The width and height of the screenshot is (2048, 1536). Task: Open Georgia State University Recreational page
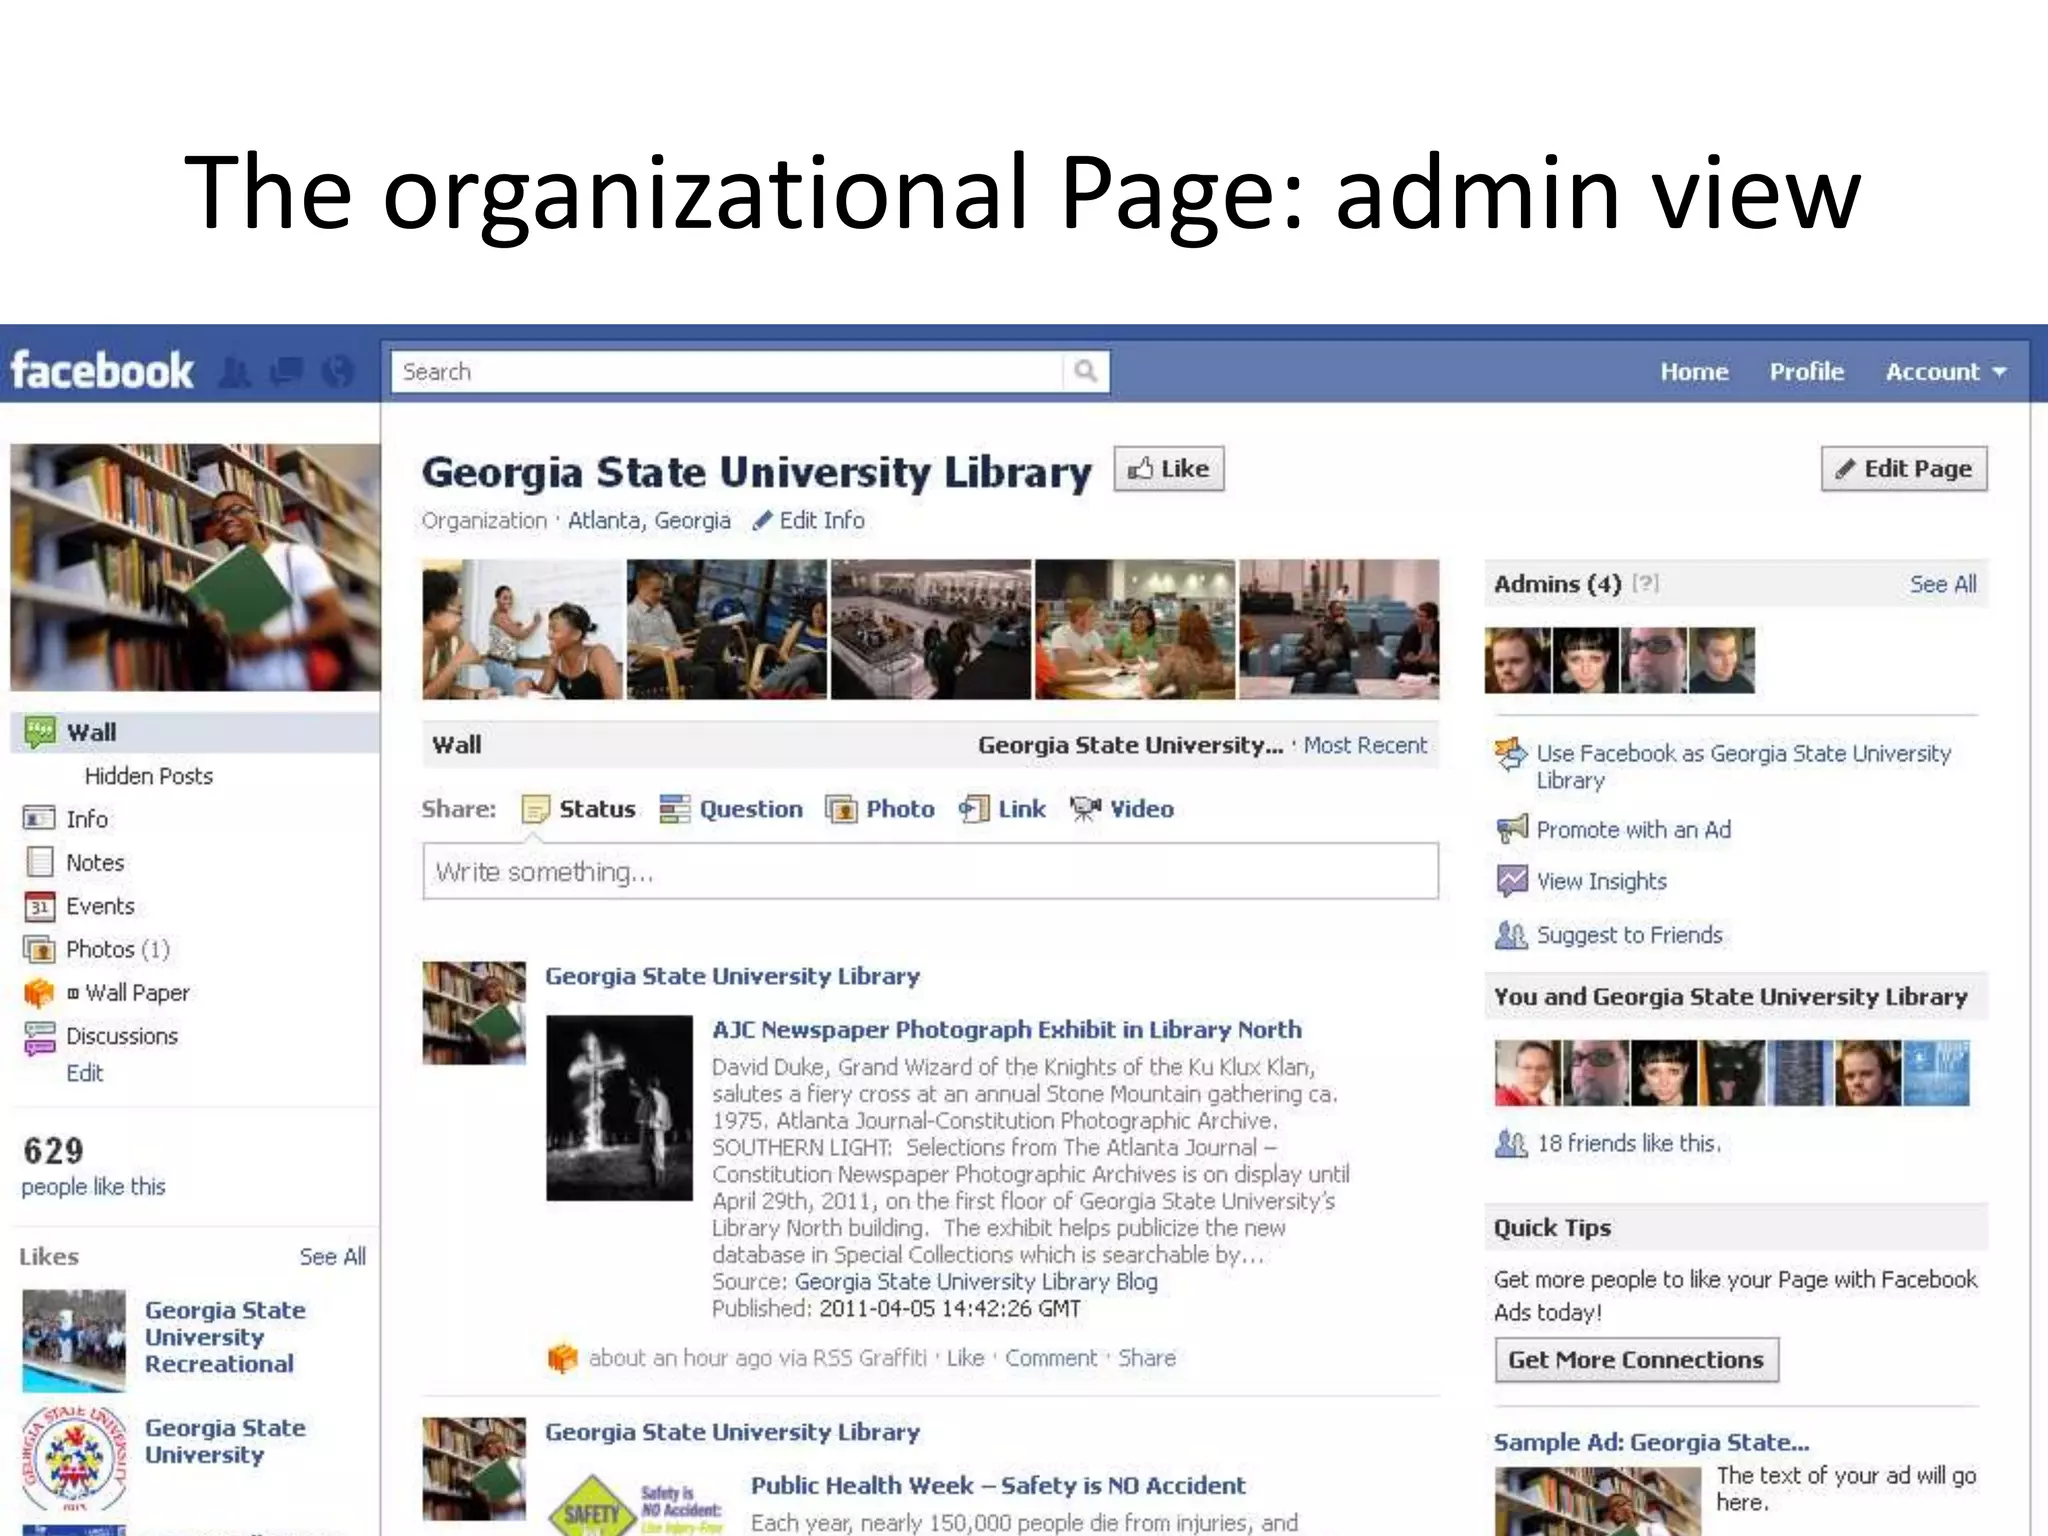click(225, 1337)
